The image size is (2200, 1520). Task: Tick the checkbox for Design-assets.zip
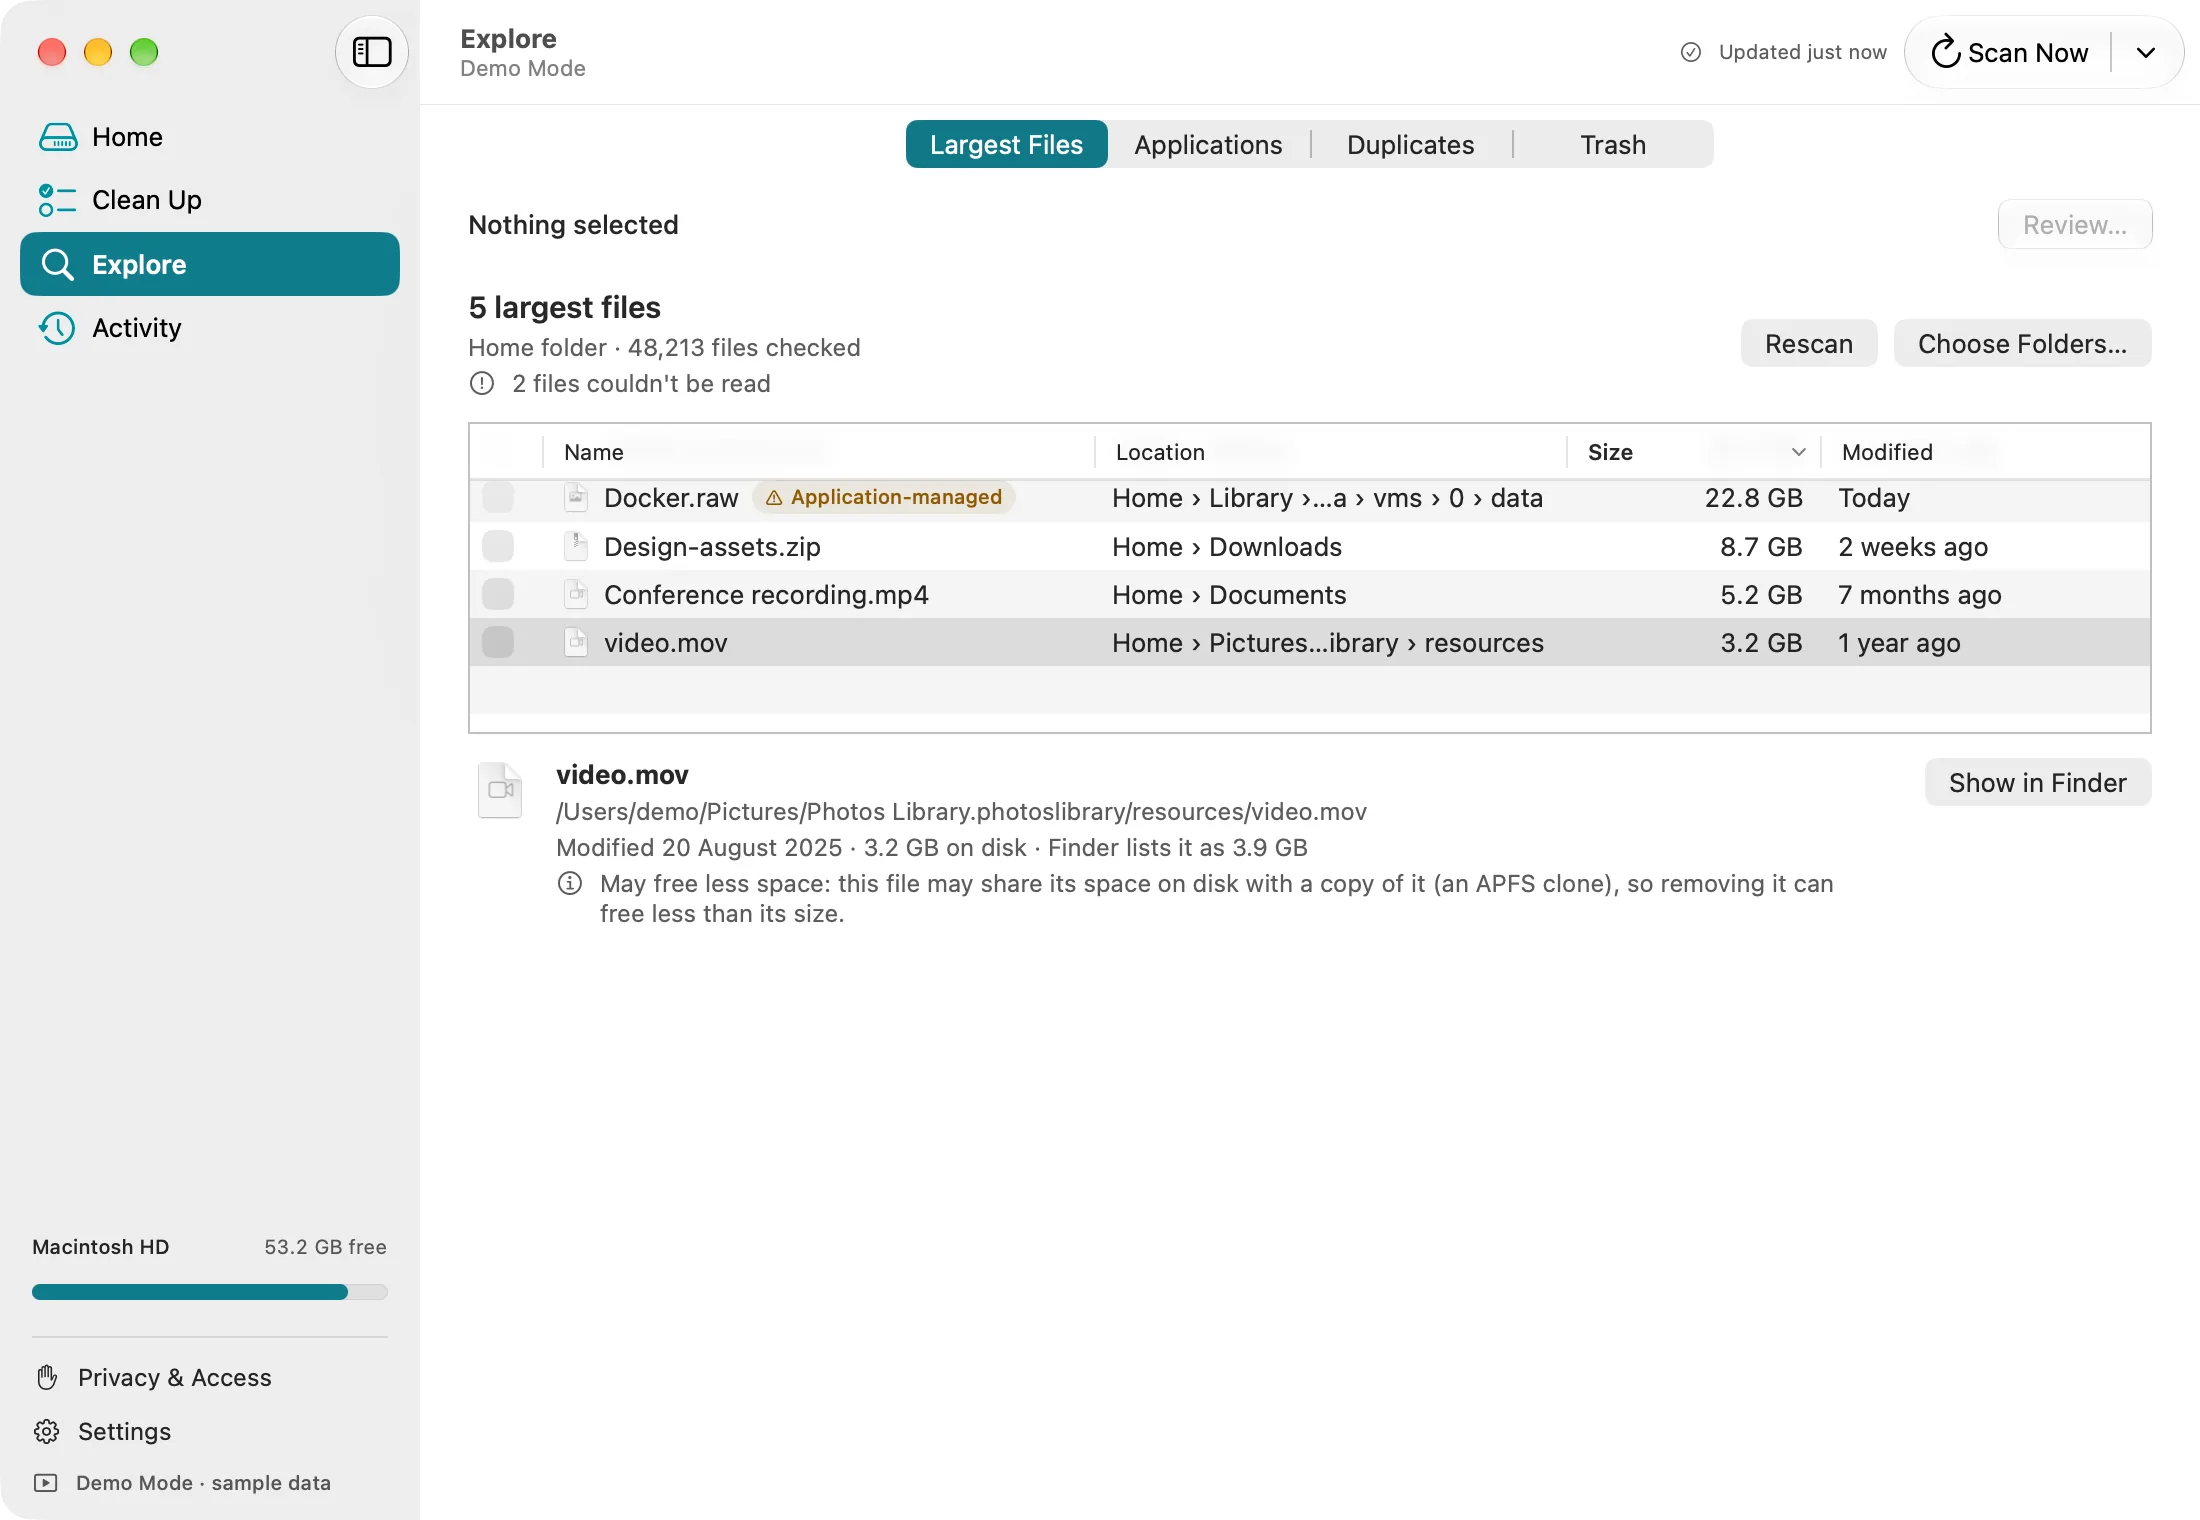point(498,546)
